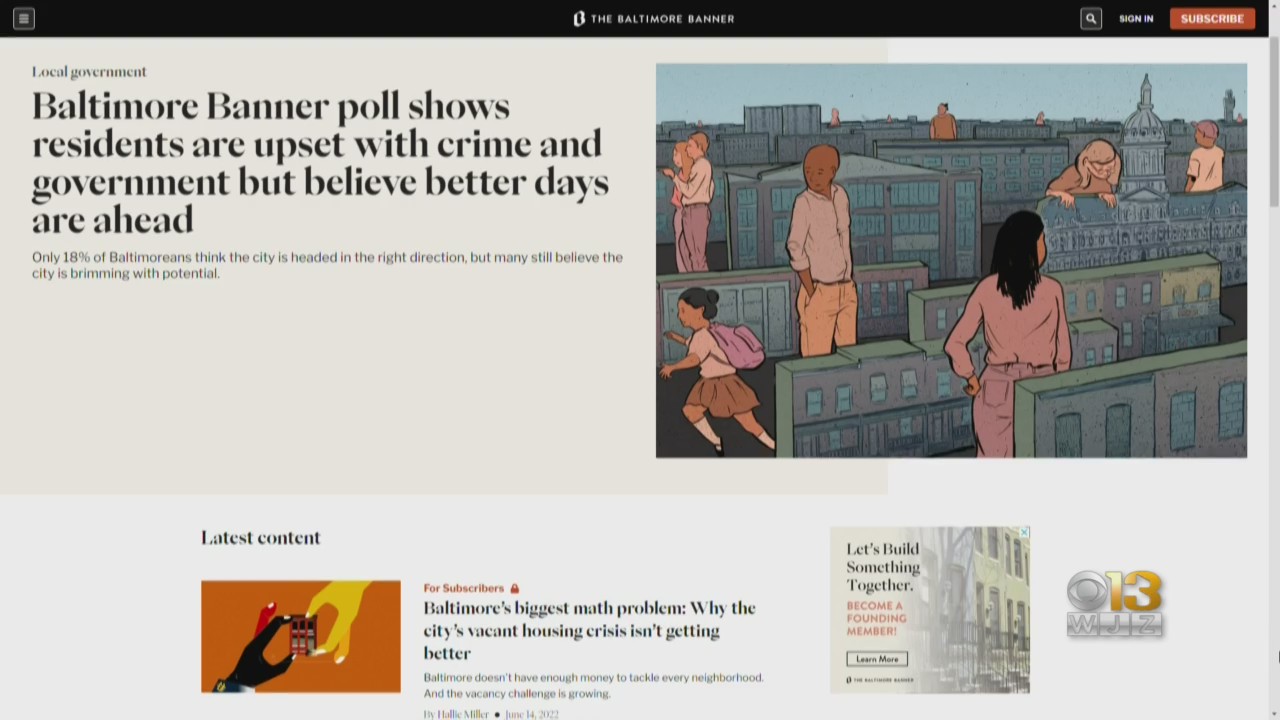
Task: Open the hamburger menu icon
Action: (x=24, y=18)
